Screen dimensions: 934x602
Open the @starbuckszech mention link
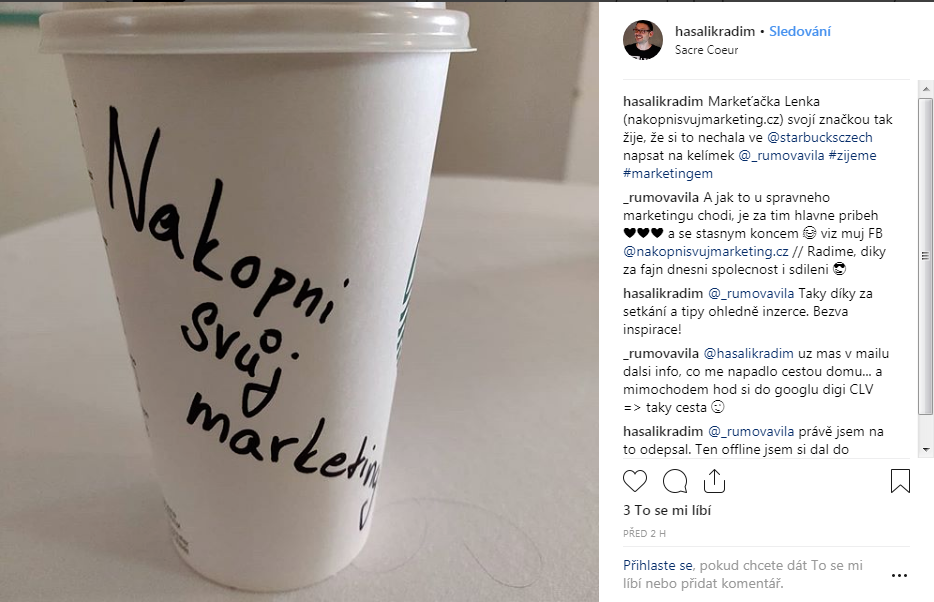coord(820,138)
